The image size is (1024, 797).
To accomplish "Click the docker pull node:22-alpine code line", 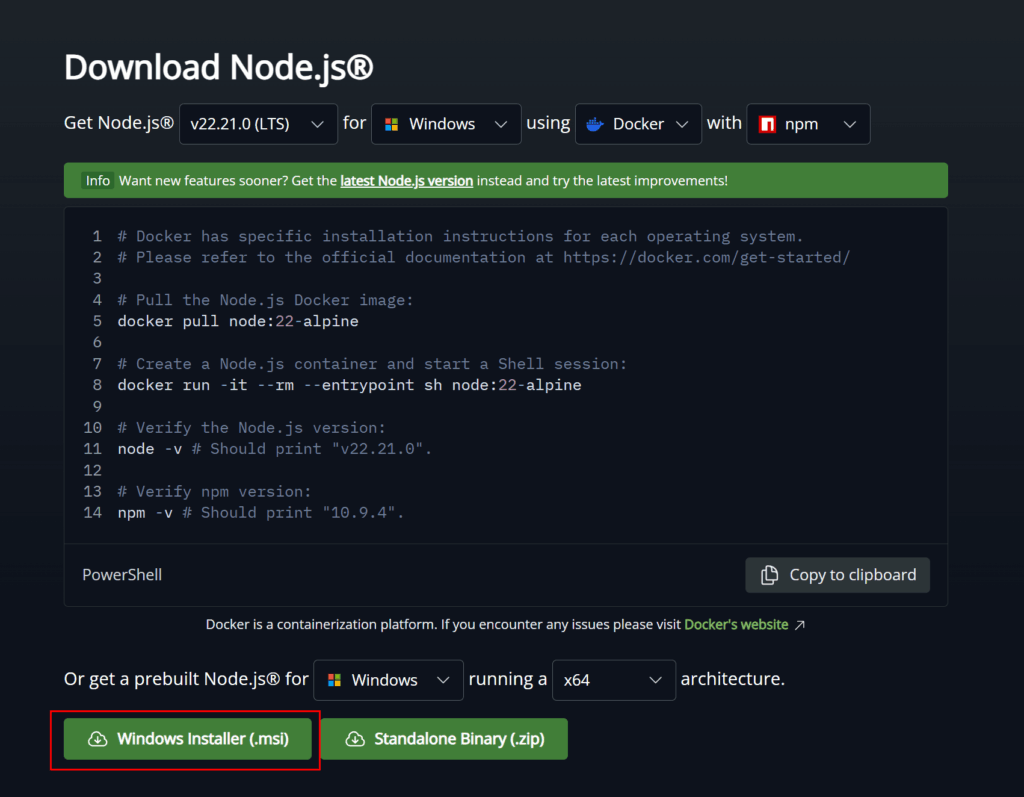I will click(x=237, y=321).
